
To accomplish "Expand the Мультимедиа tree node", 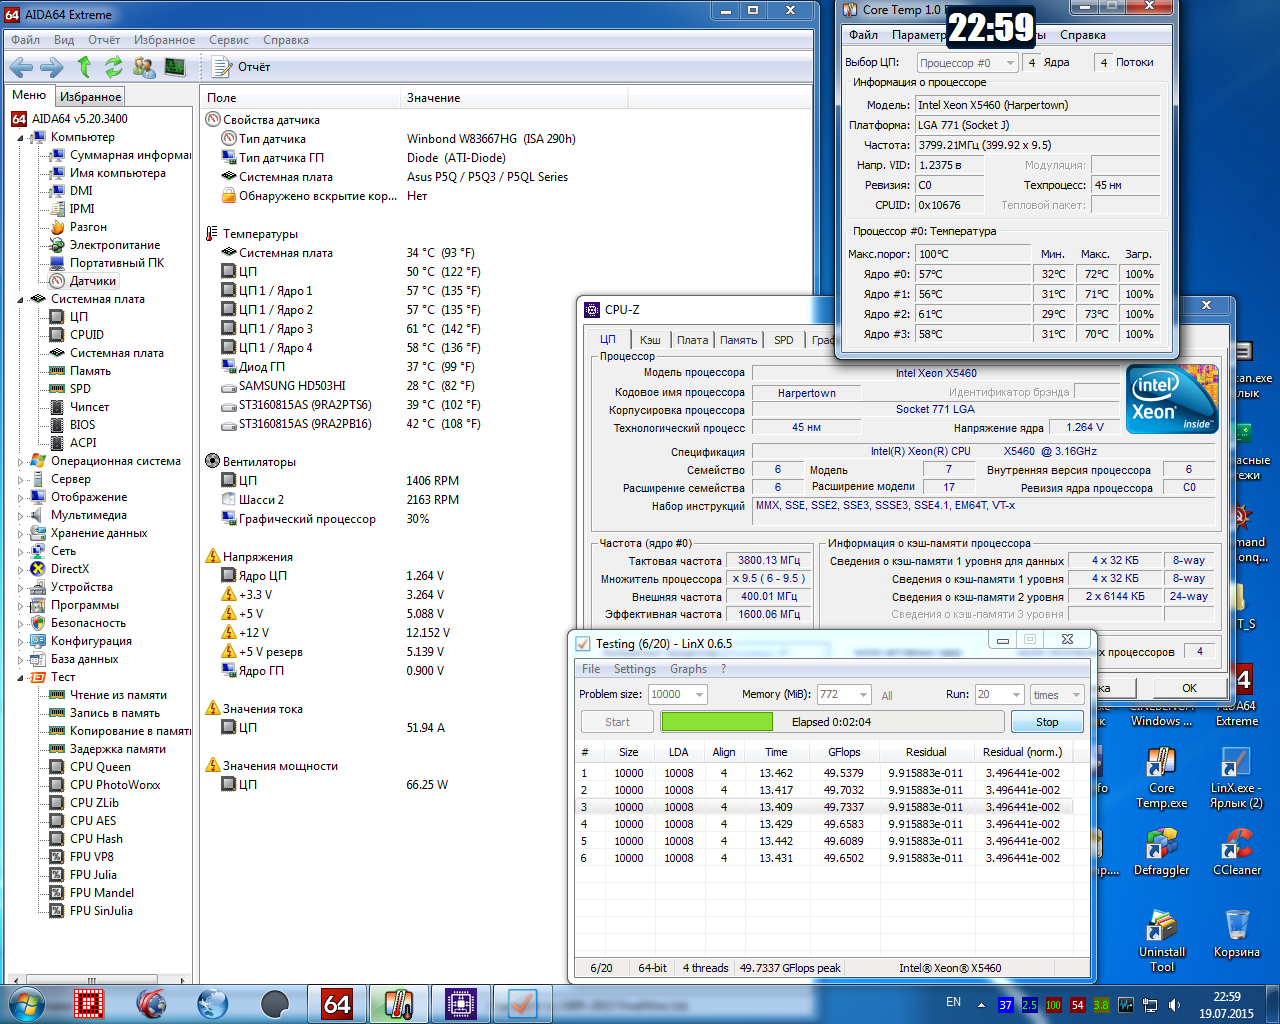I will pos(20,516).
